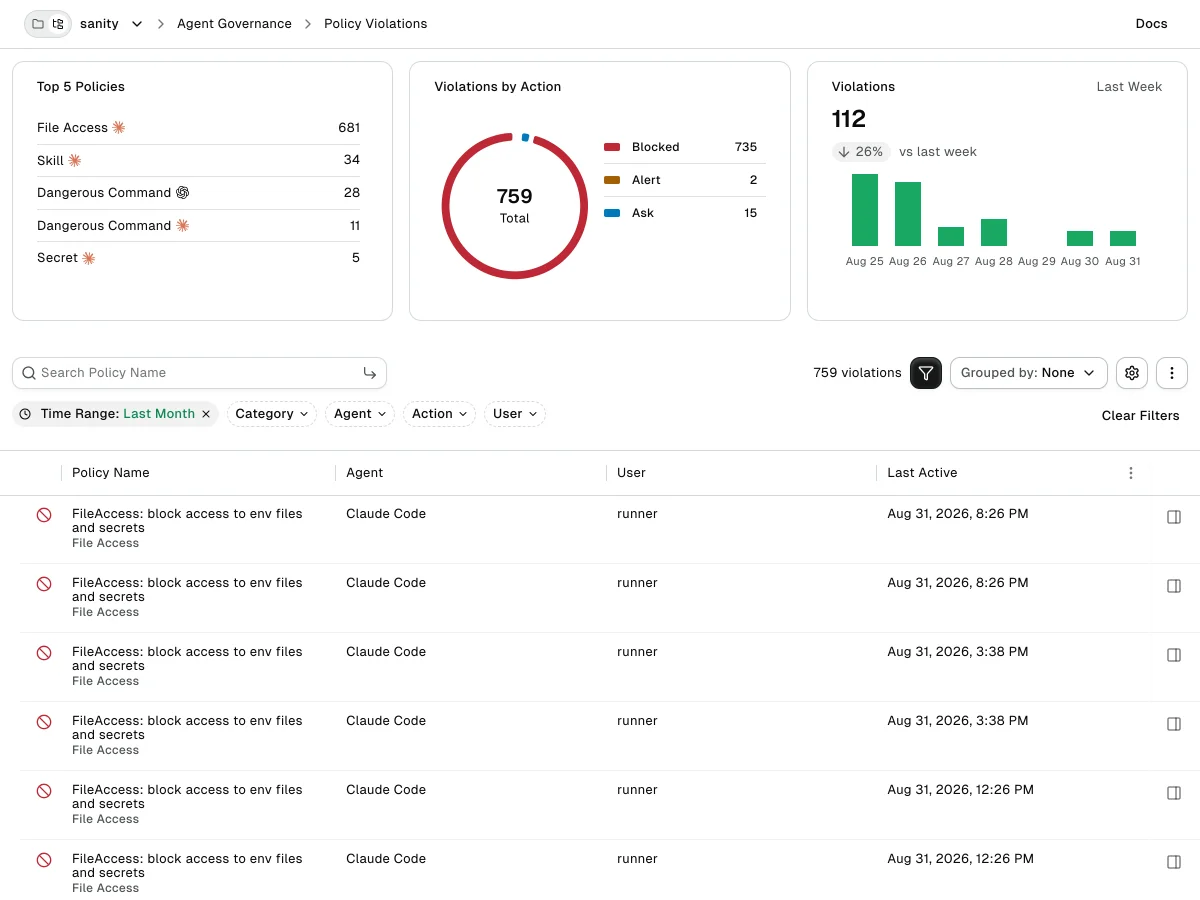Image resolution: width=1200 pixels, height=900 pixels.
Task: Open the Grouped by: None dropdown
Action: [1028, 373]
